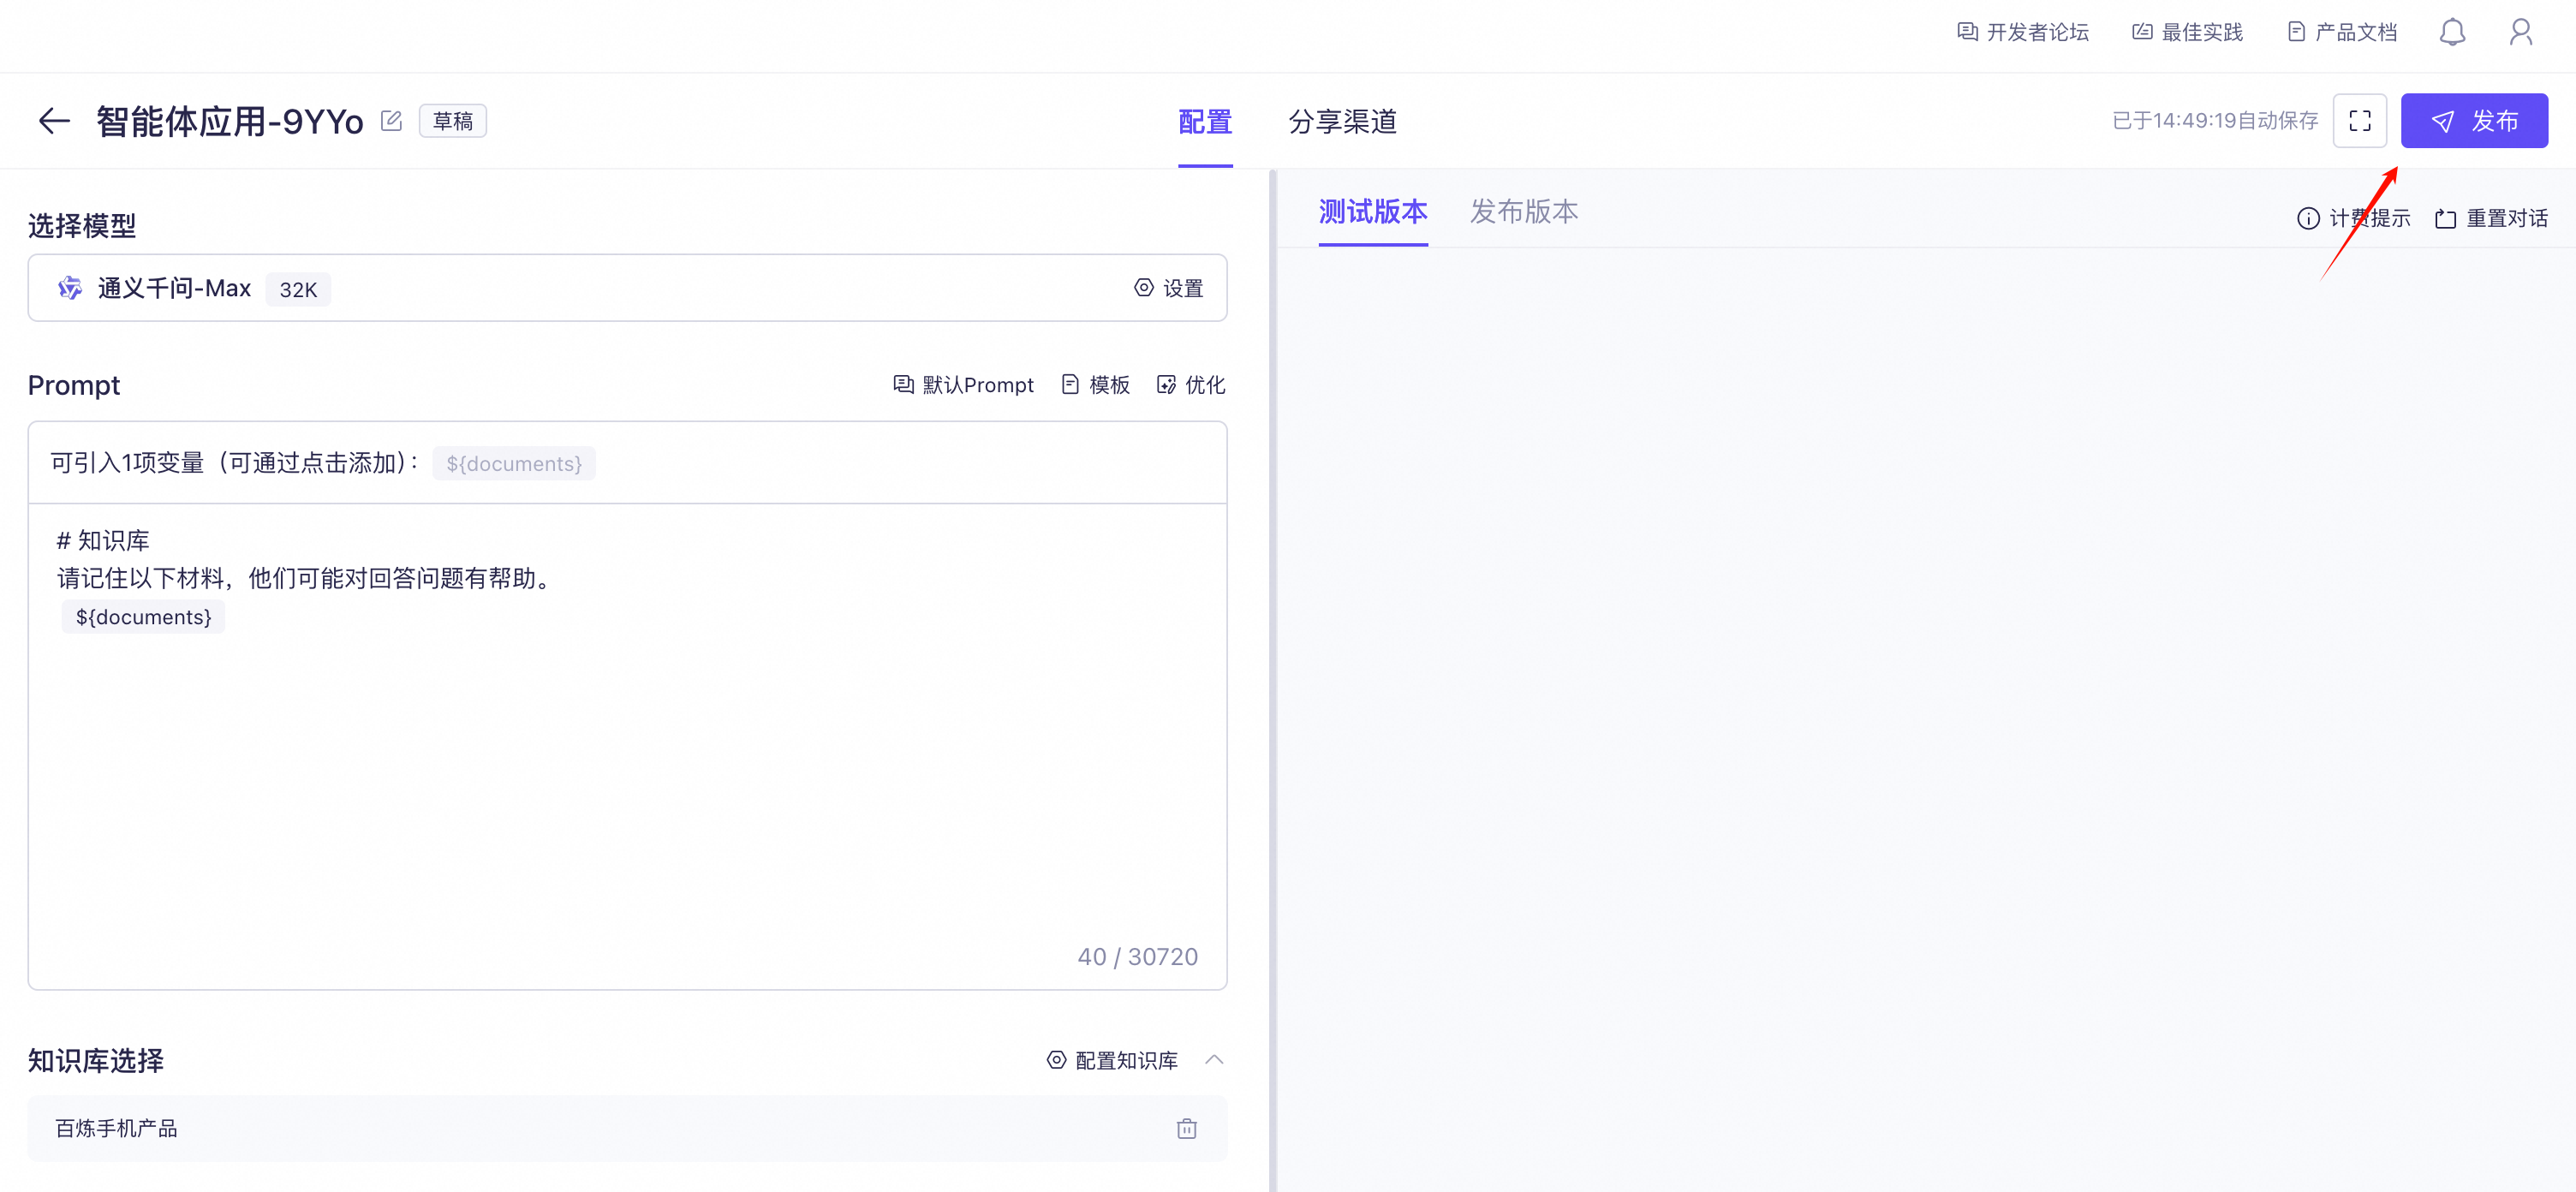Click the 40 / 30720 character counter
The height and width of the screenshot is (1192, 2576).
point(1137,957)
